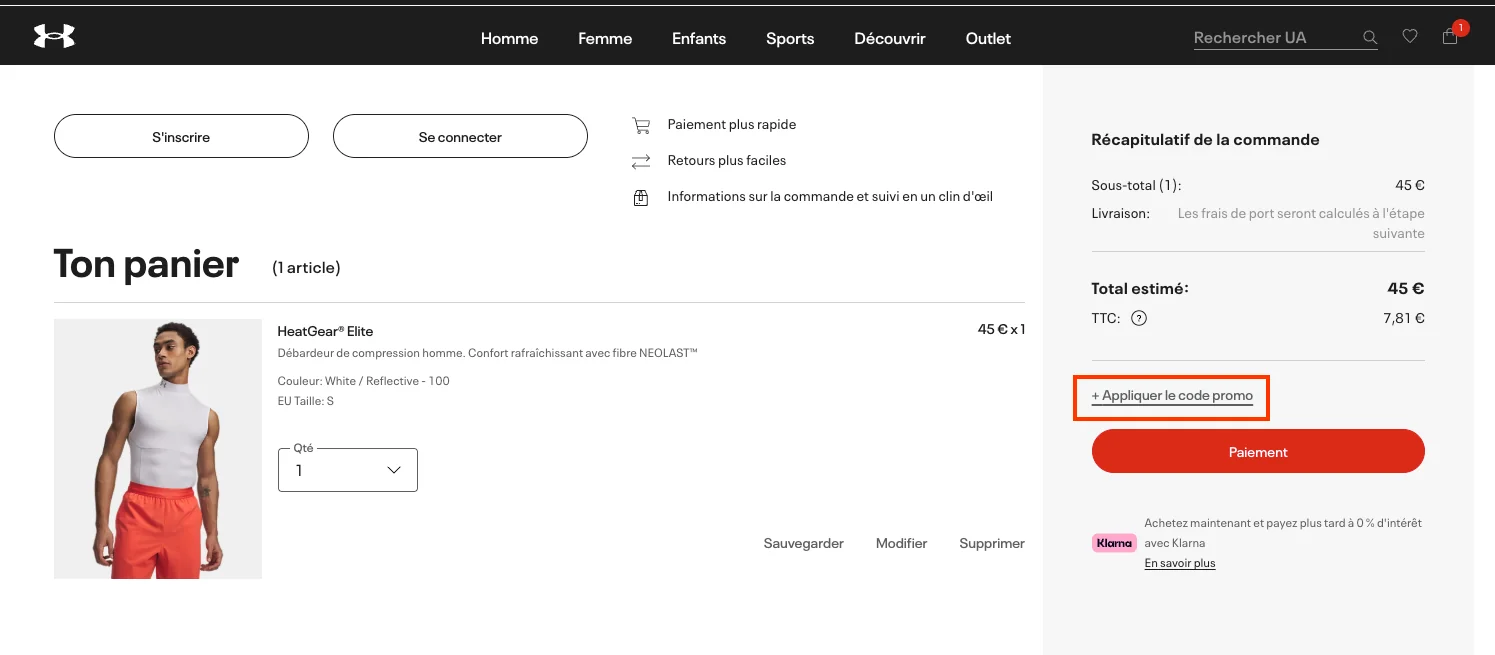
Task: Click the 45 € x 1 price text
Action: point(1001,329)
